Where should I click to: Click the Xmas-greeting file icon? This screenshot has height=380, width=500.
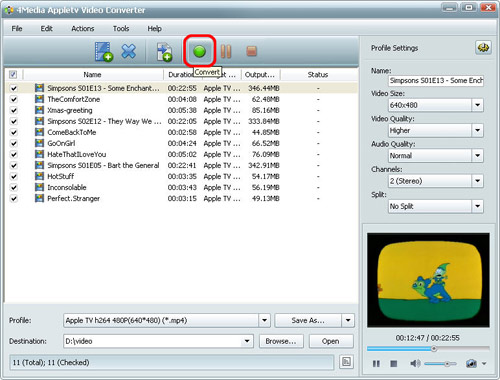tap(39, 110)
